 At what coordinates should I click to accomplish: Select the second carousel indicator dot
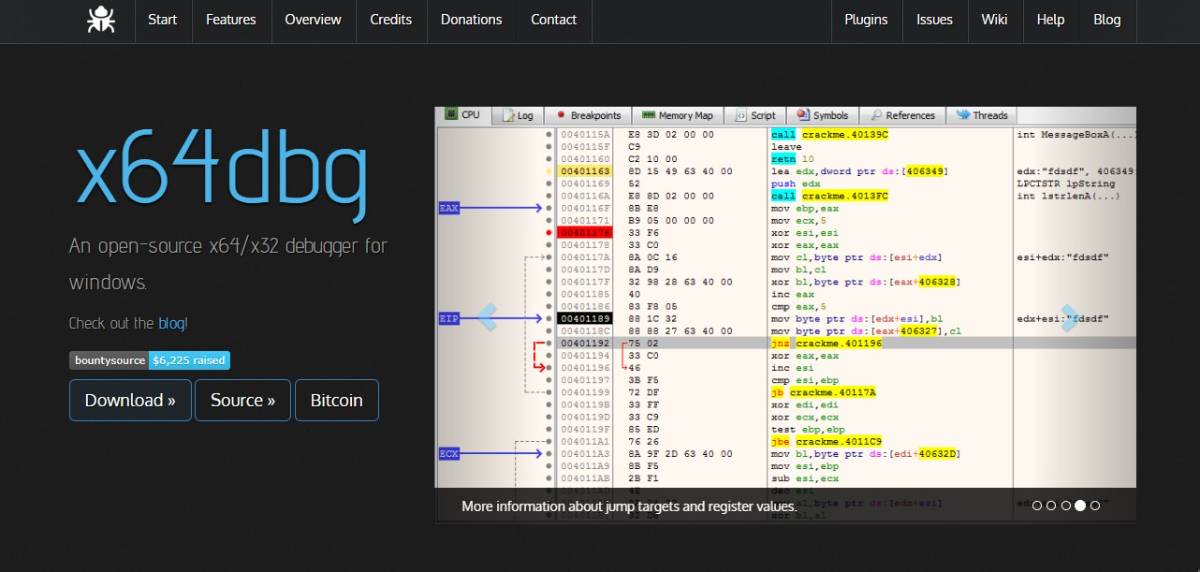point(1052,506)
